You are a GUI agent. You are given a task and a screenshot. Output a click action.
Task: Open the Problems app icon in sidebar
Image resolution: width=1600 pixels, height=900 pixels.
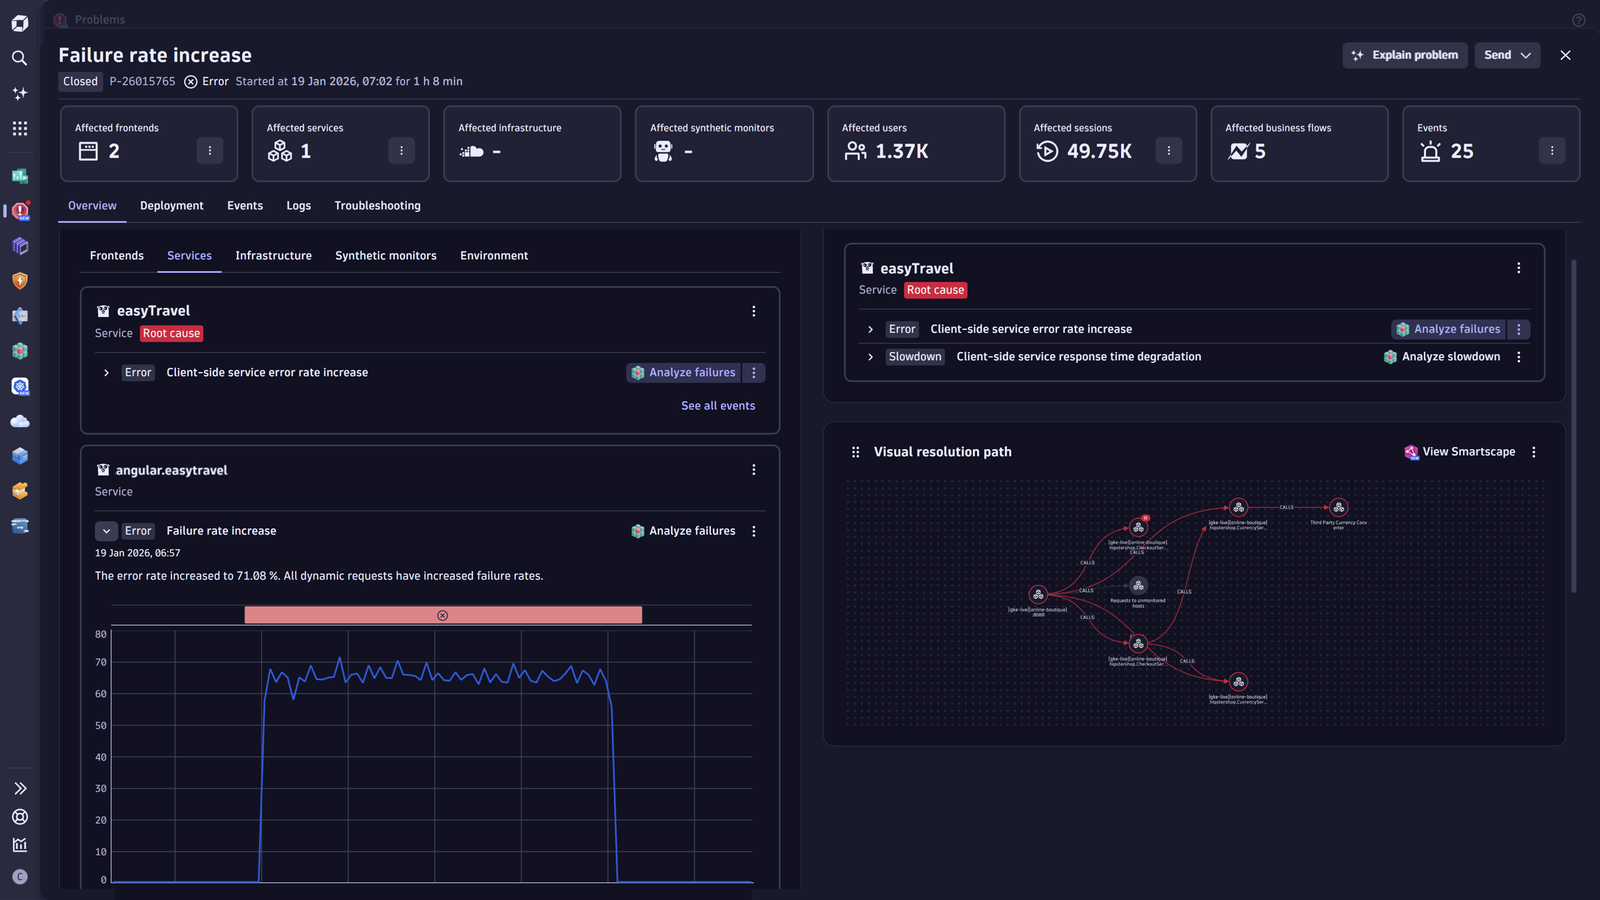pyautogui.click(x=19, y=211)
